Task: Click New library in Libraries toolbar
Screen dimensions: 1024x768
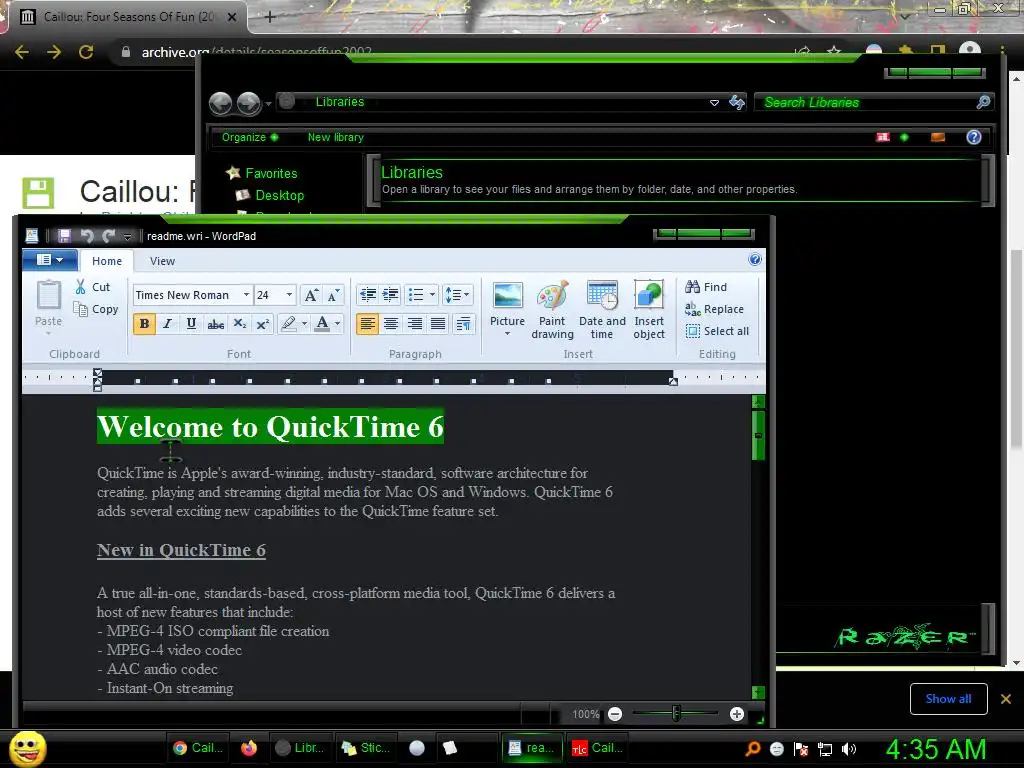Action: tap(336, 137)
